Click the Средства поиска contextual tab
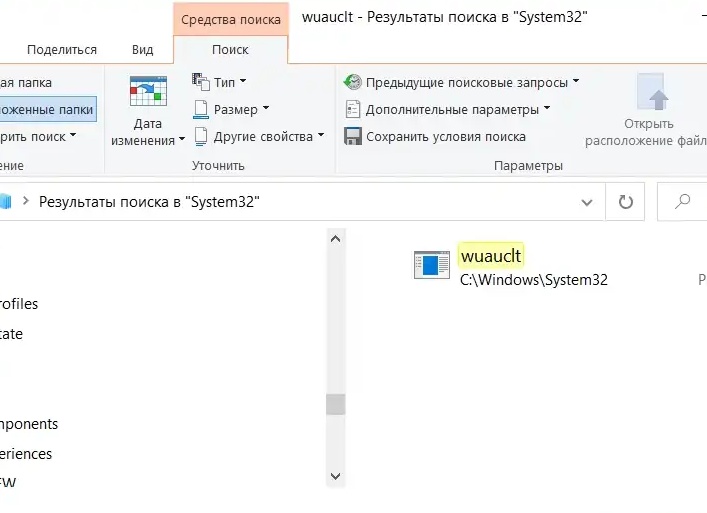This screenshot has width=707, height=513. point(231,20)
